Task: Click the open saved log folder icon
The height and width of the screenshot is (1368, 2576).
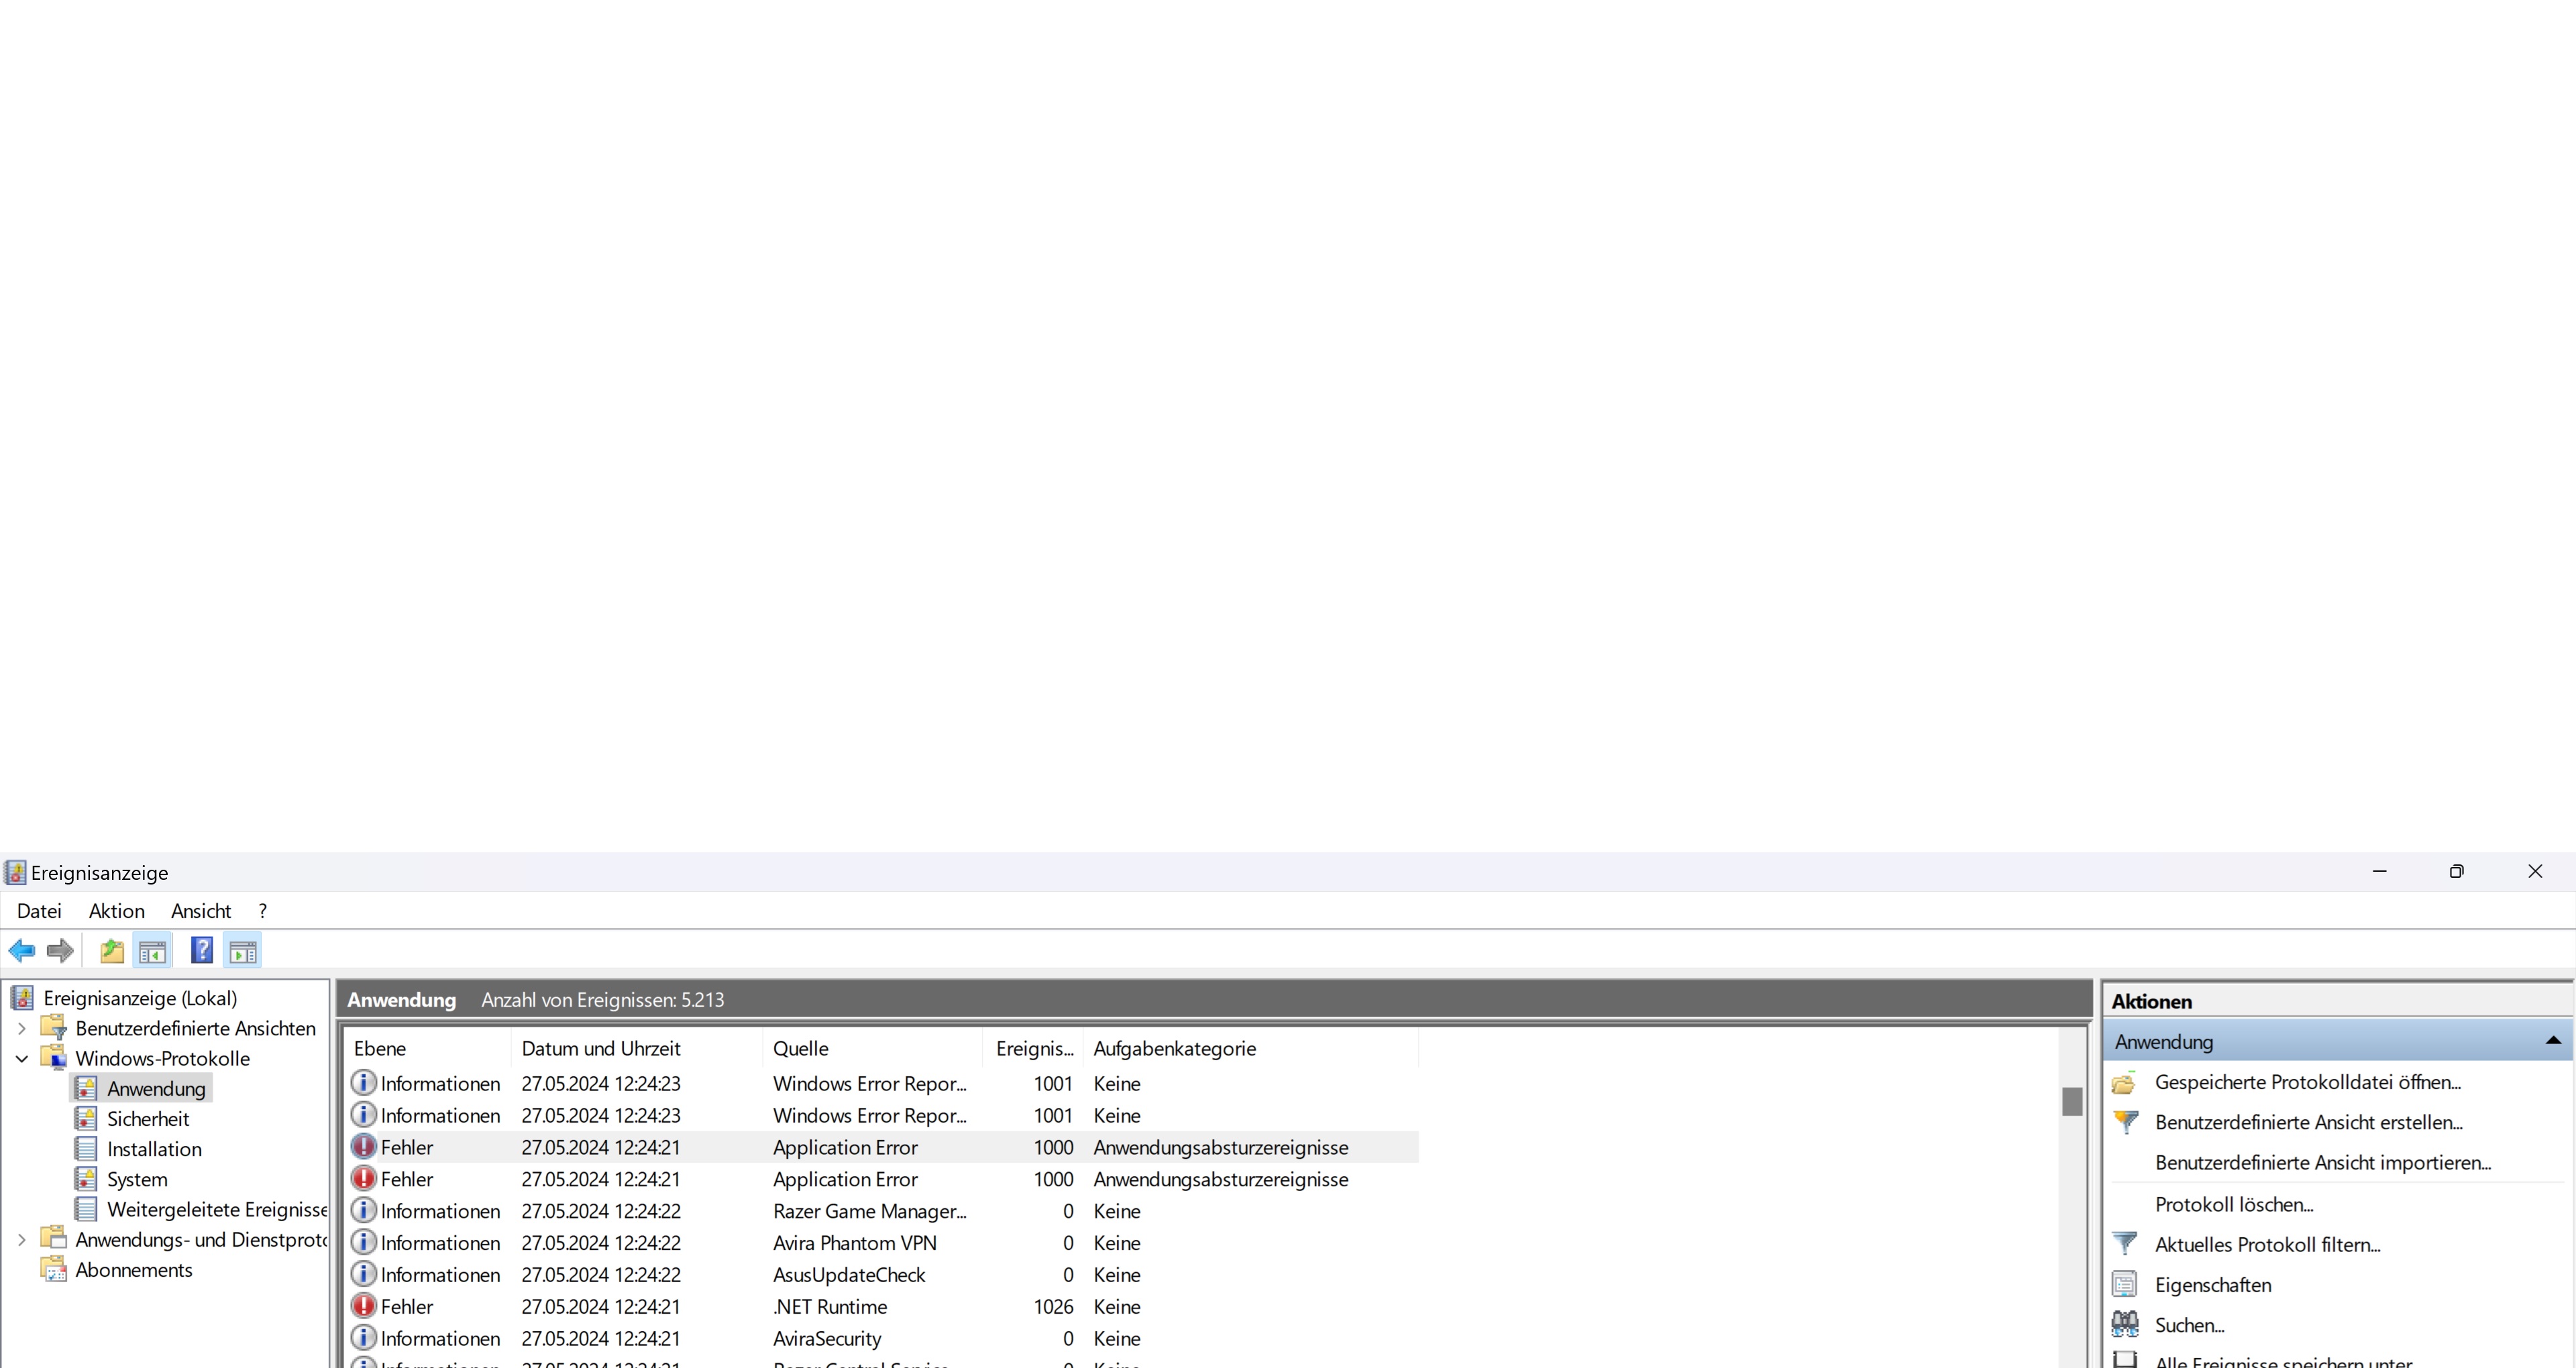Action: pyautogui.click(x=2125, y=1082)
